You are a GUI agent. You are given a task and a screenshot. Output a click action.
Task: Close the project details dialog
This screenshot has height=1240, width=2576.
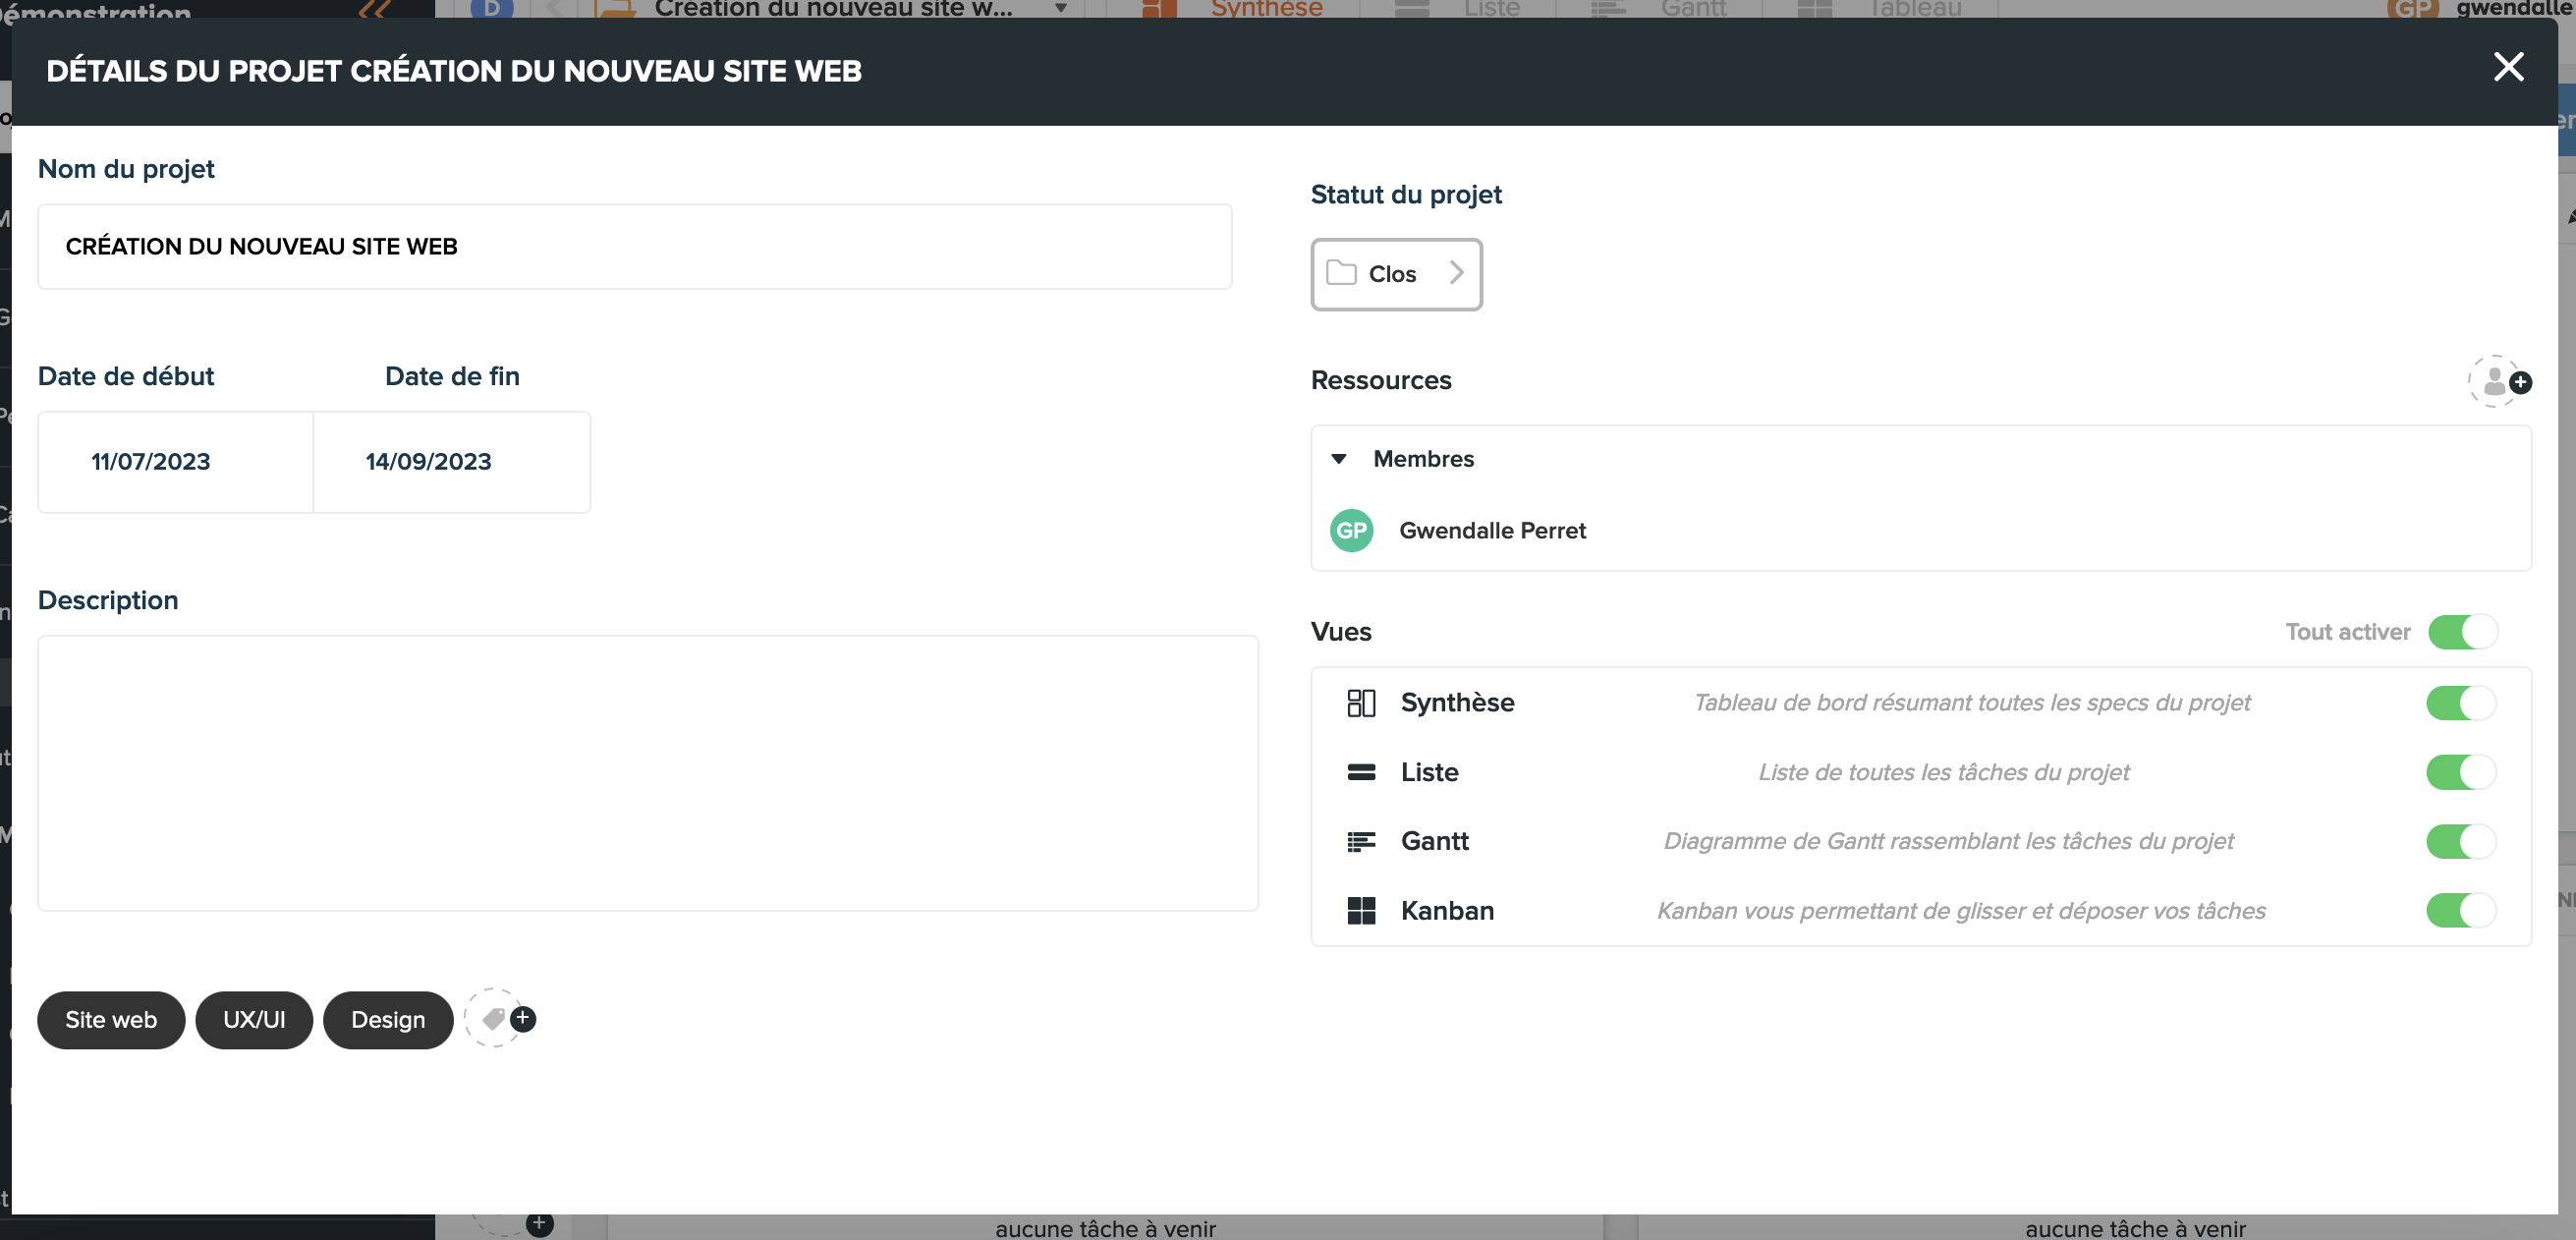click(x=2508, y=67)
